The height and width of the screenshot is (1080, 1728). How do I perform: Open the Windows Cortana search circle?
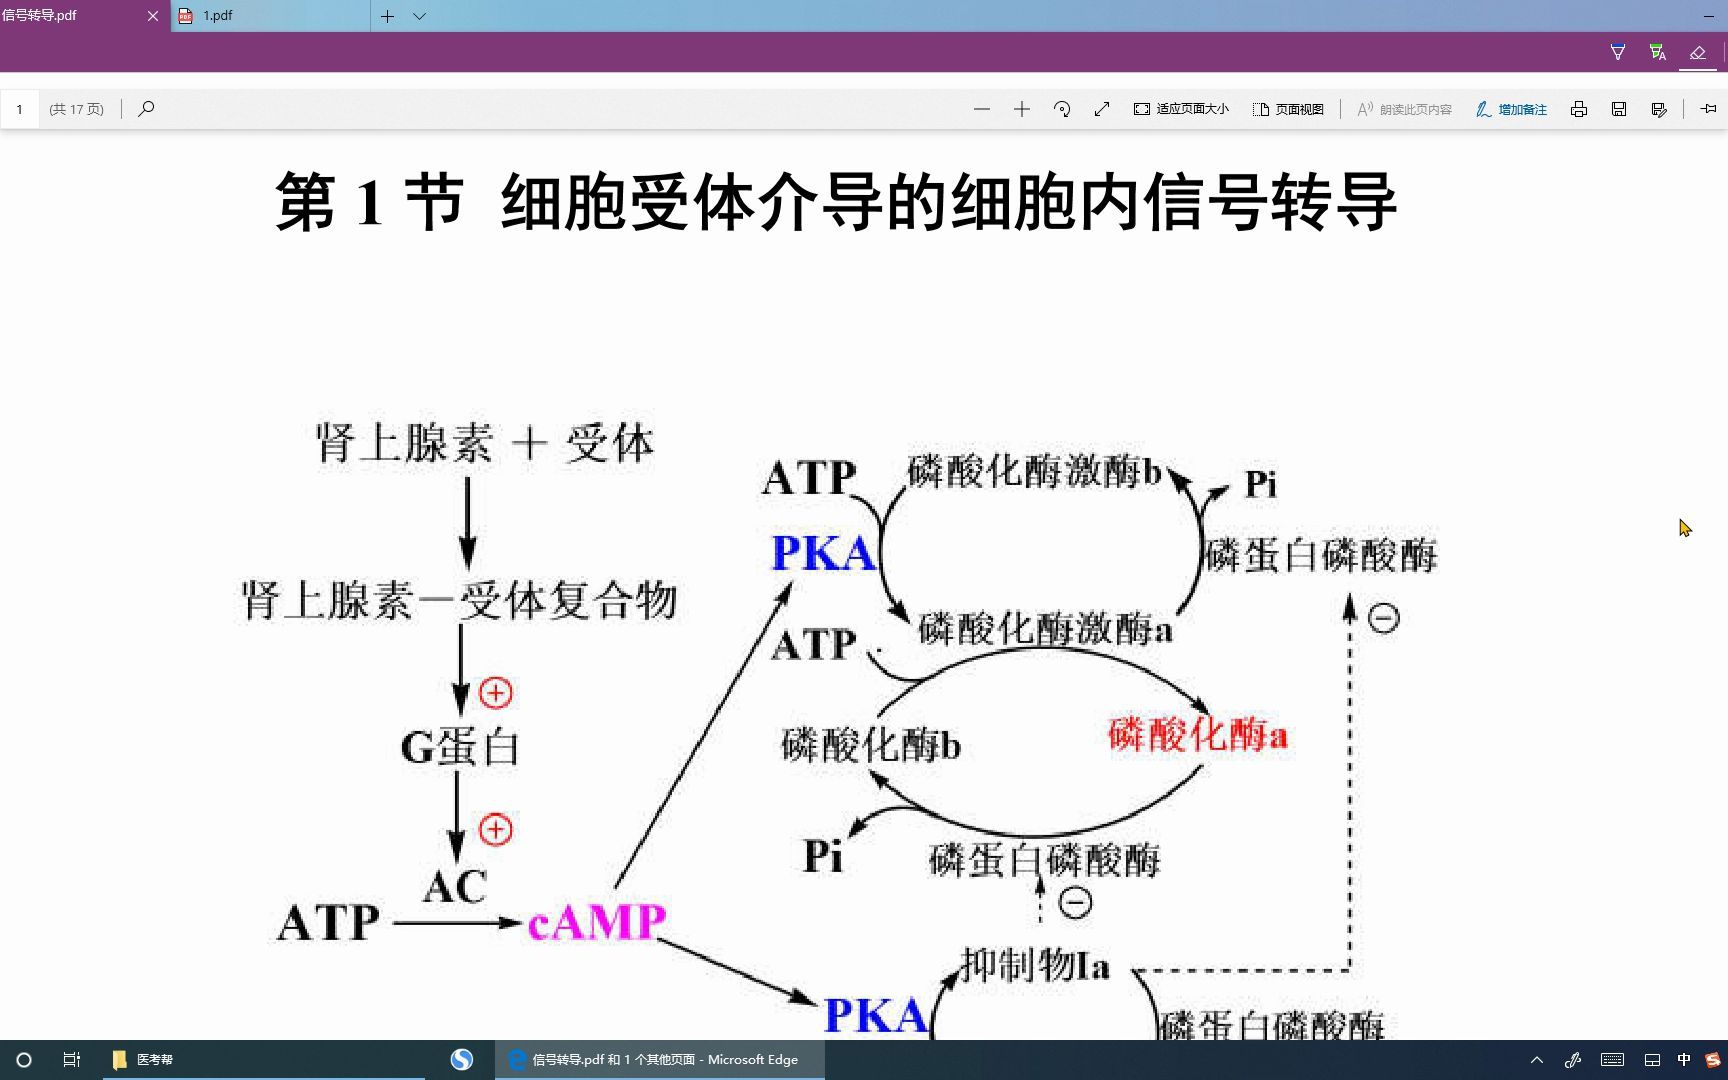pyautogui.click(x=24, y=1060)
